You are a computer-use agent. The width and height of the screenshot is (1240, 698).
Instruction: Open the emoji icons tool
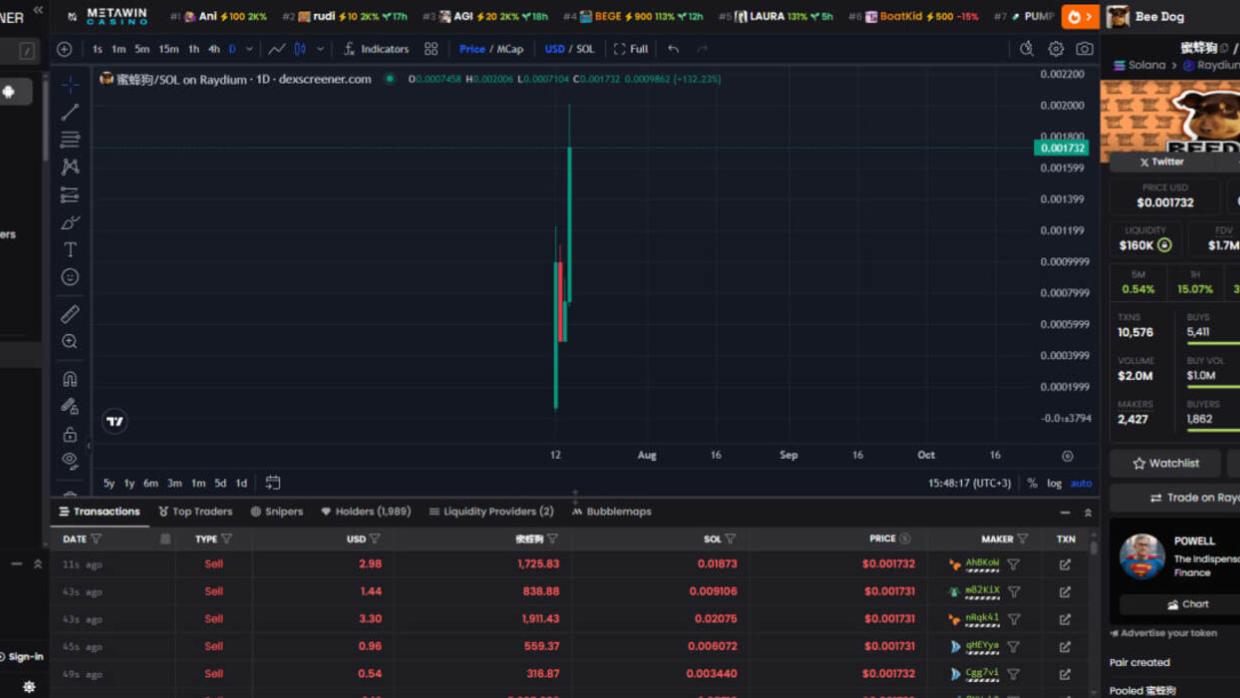coord(70,277)
